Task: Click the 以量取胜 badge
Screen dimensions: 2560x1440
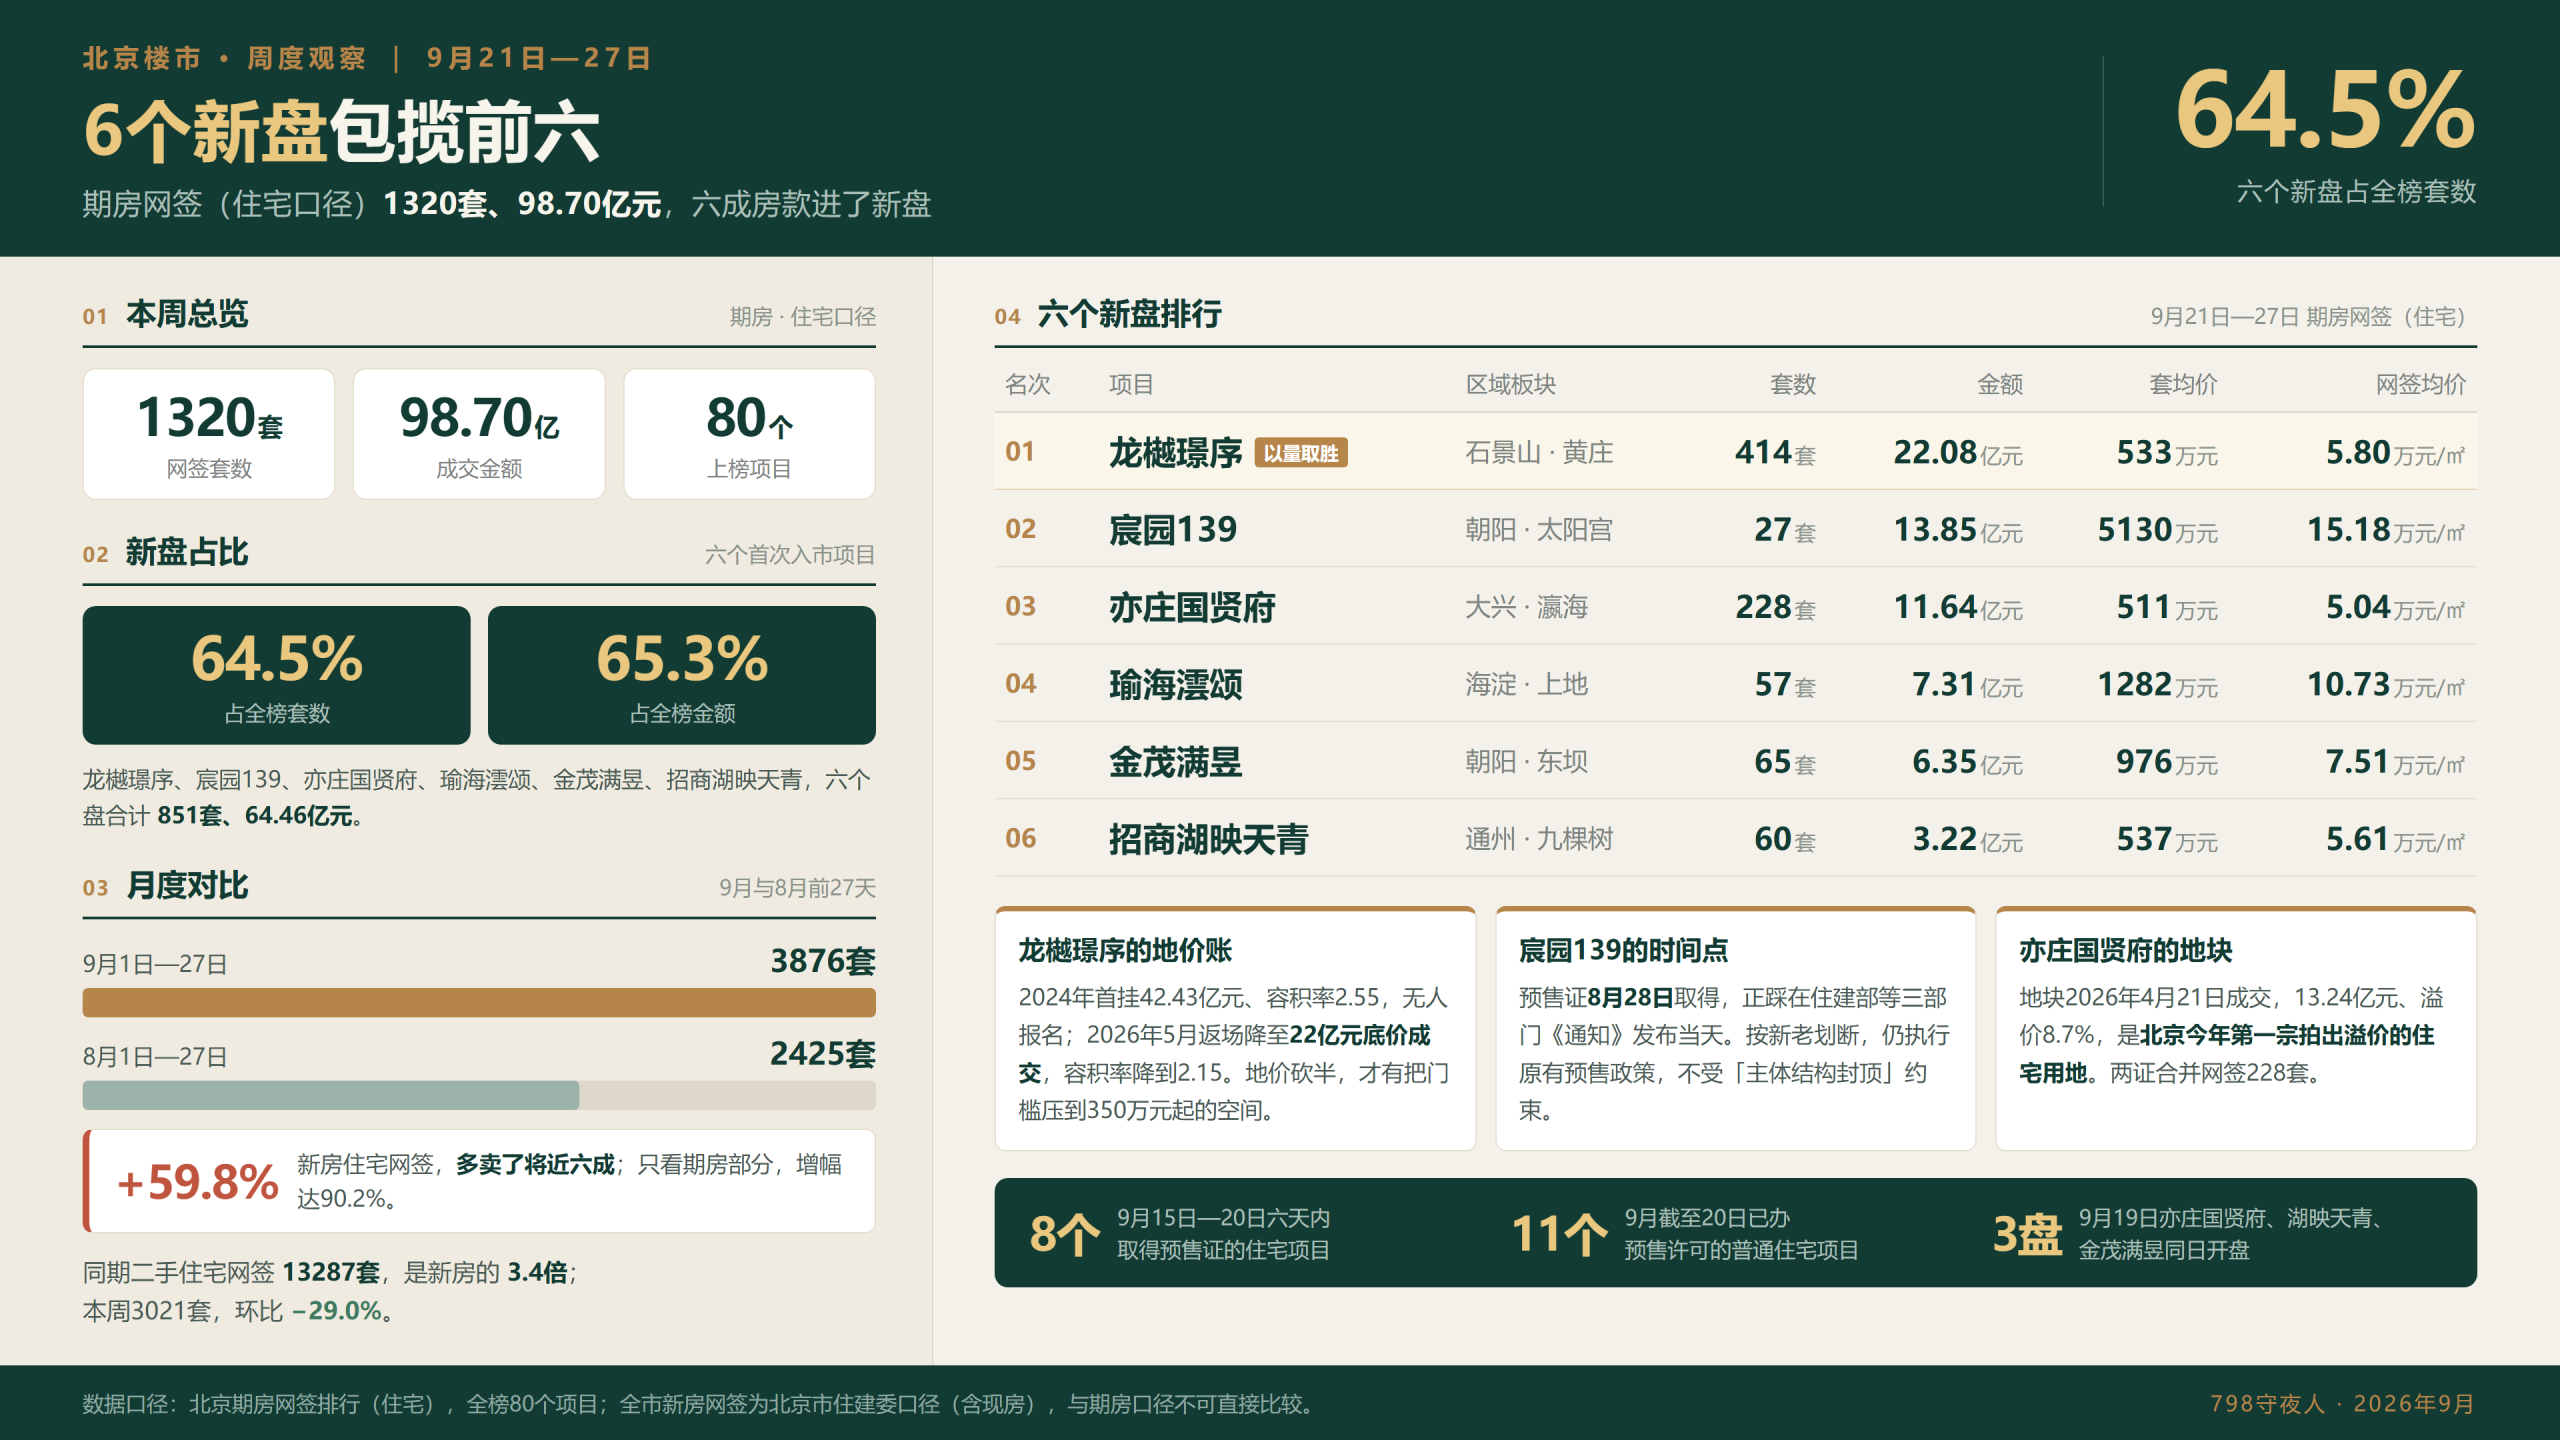Action: click(x=1301, y=453)
